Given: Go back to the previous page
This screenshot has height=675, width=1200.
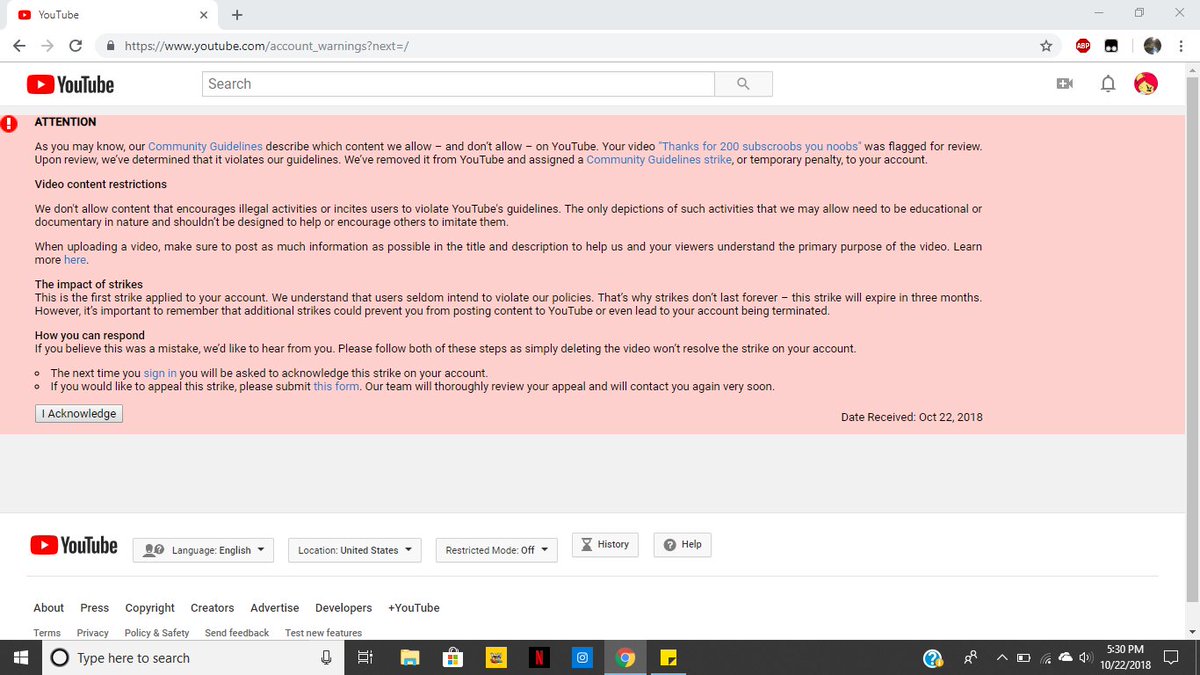Looking at the screenshot, I should 20,45.
